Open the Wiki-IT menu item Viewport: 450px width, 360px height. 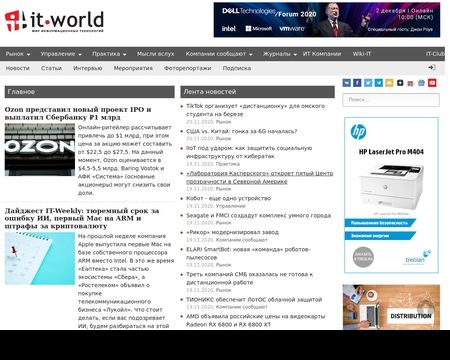click(362, 54)
